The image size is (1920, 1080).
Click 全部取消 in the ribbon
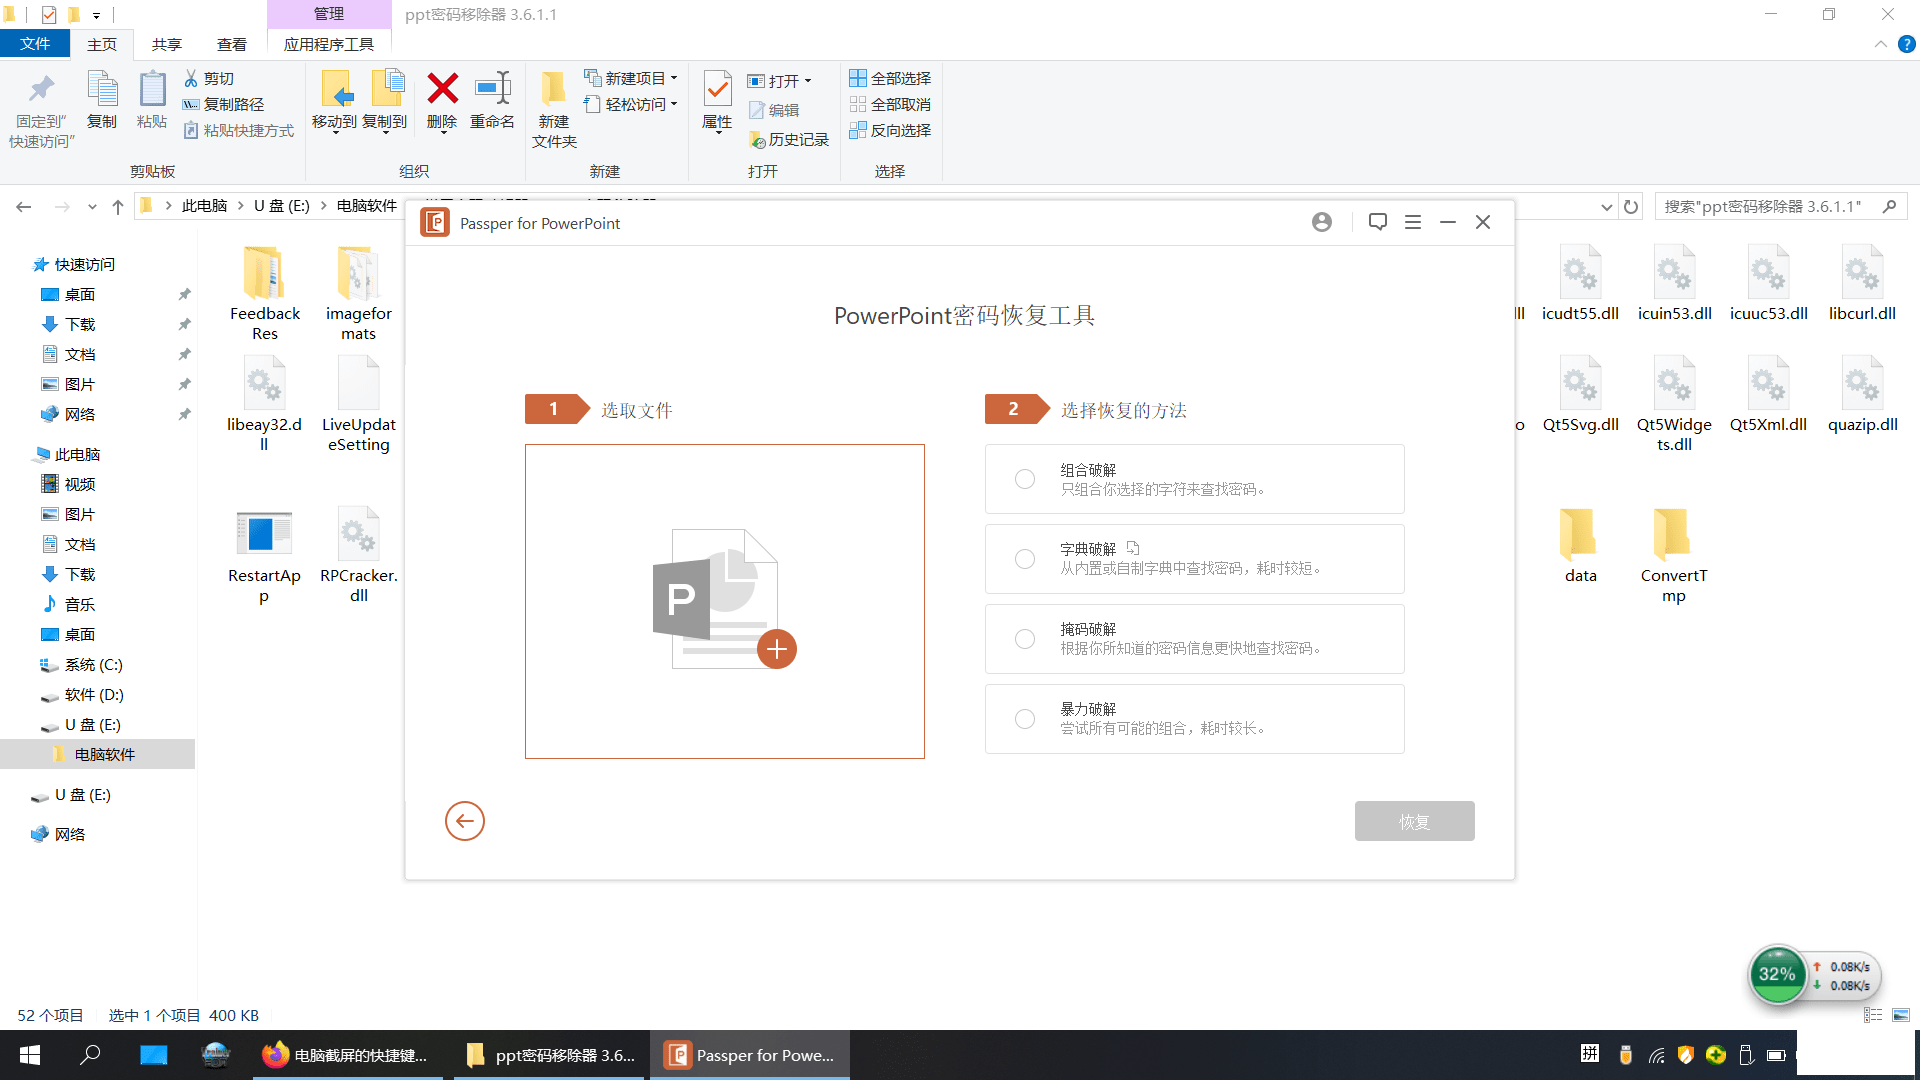click(x=890, y=104)
